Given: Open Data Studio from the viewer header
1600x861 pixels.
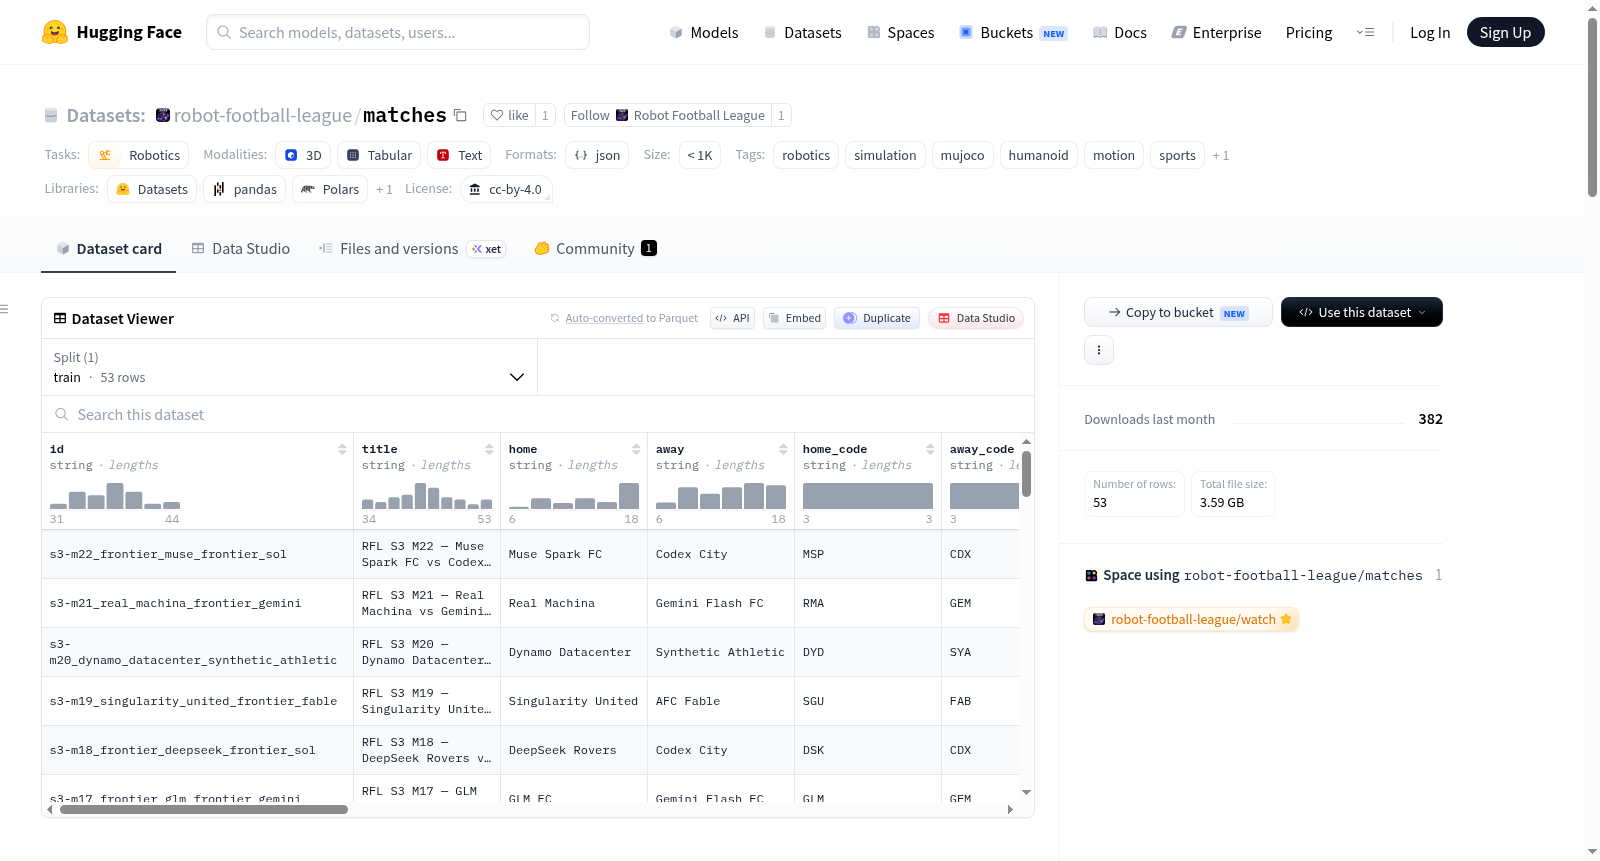Looking at the screenshot, I should [x=976, y=318].
